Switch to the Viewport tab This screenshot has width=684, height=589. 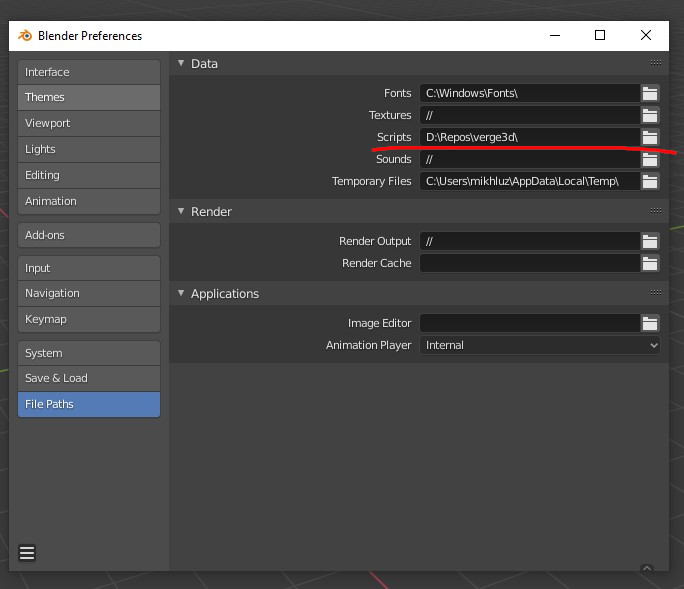[89, 123]
